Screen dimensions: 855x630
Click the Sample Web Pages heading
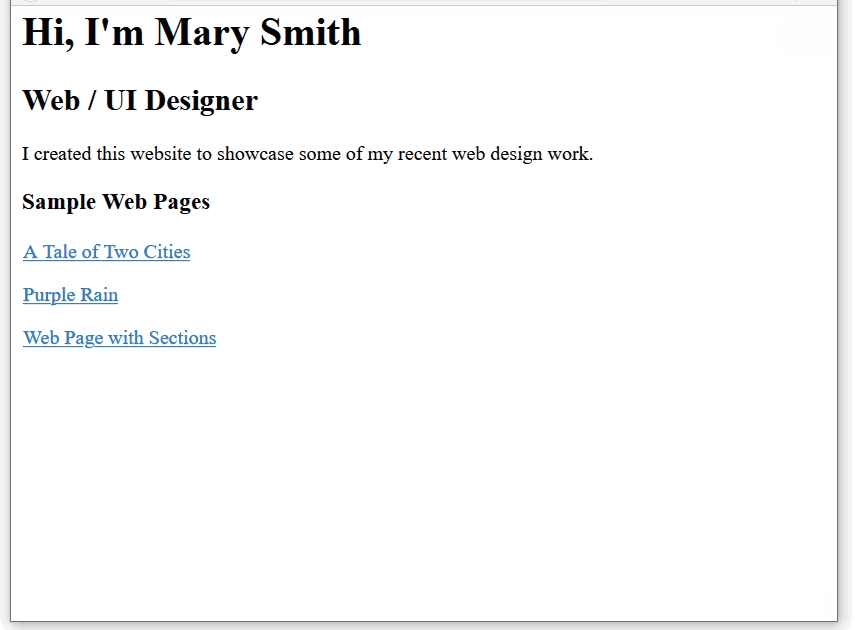(x=116, y=202)
